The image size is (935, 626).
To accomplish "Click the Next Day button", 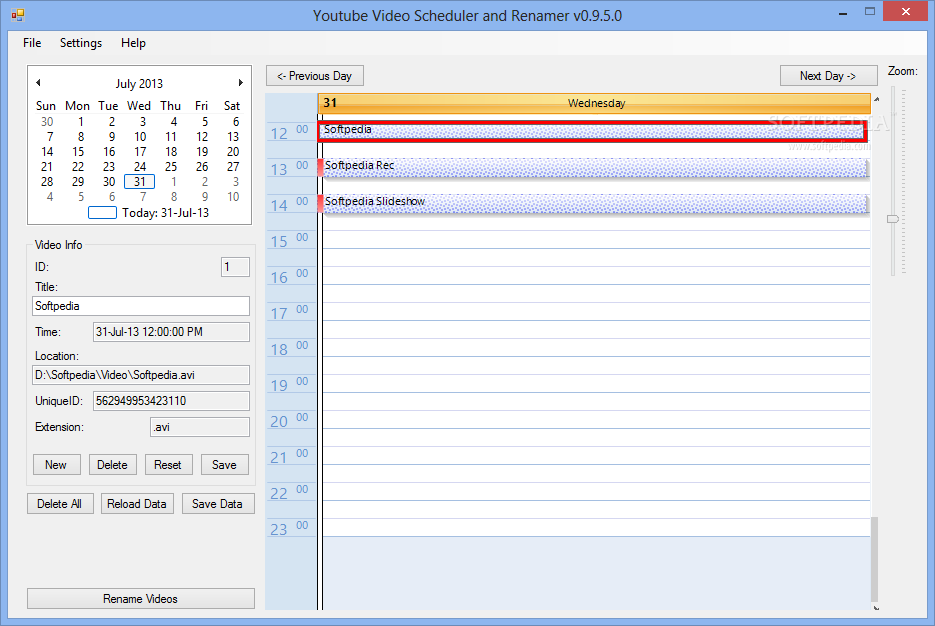I will pos(828,76).
